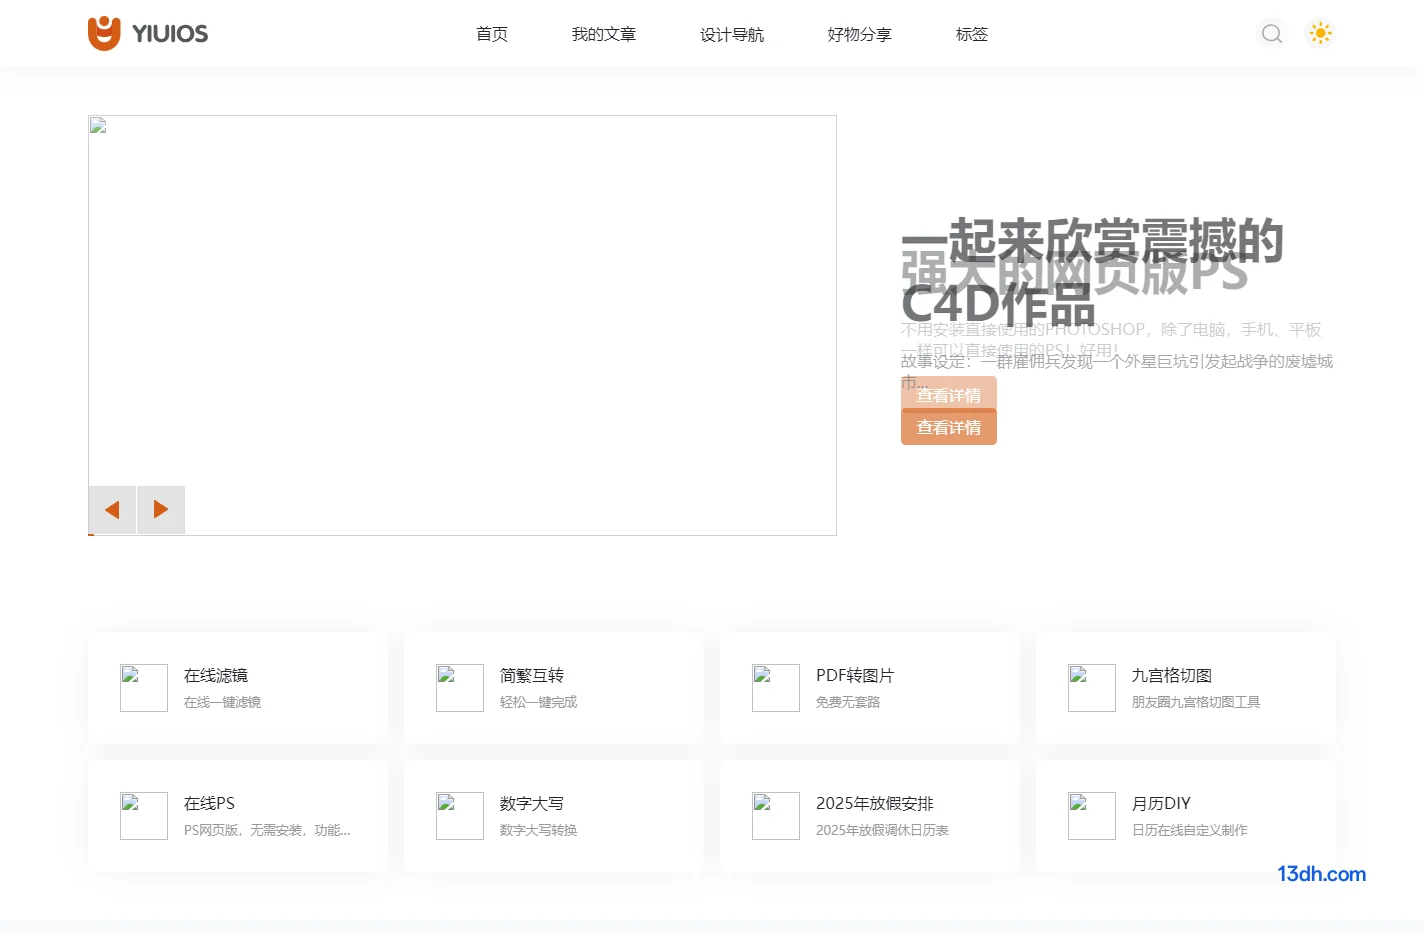Open the 月历DIY tool card icon
The height and width of the screenshot is (933, 1424).
pyautogui.click(x=1092, y=816)
